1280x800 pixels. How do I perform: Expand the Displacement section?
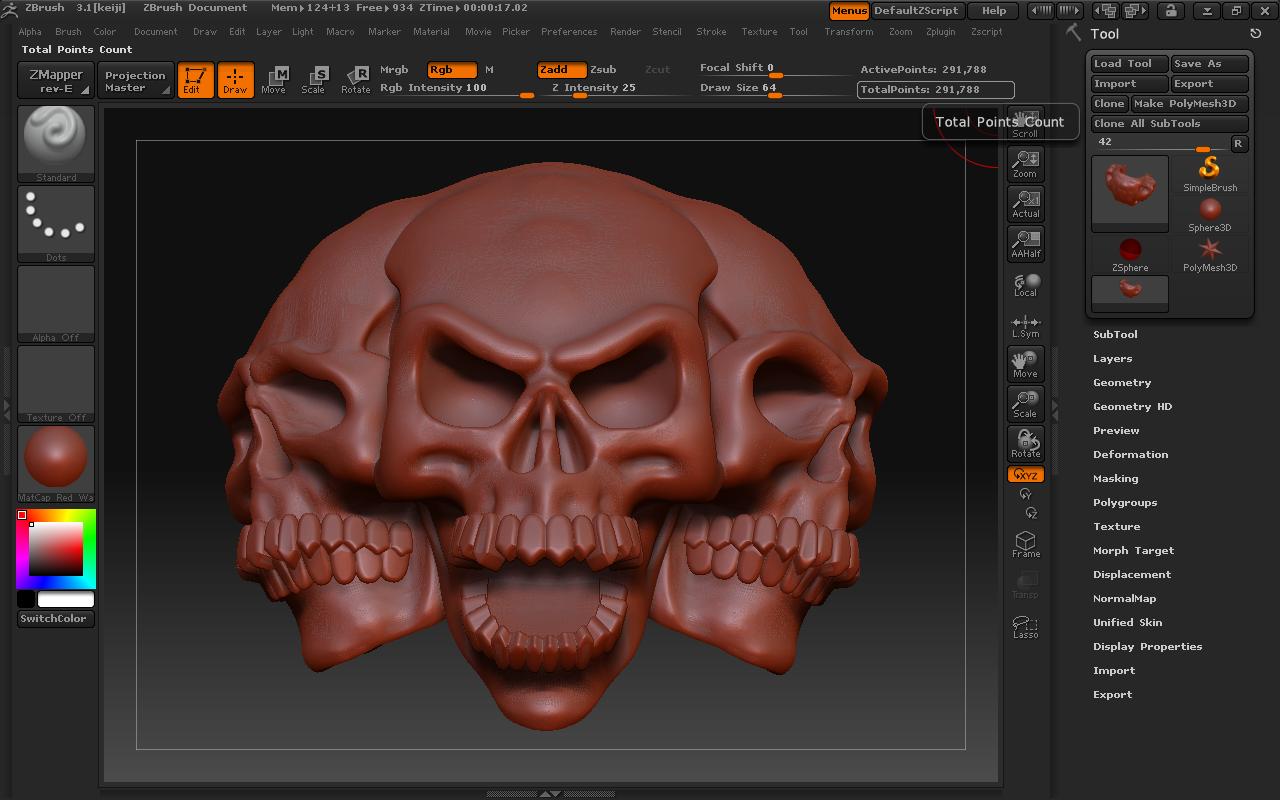1132,575
